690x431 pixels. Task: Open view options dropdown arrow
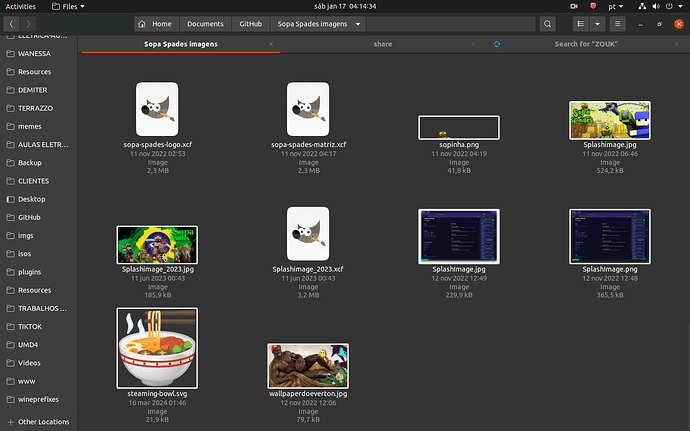click(x=597, y=24)
